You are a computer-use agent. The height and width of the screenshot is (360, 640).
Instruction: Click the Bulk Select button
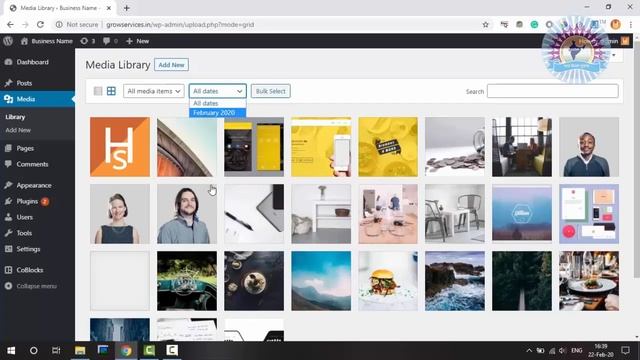[x=271, y=91]
